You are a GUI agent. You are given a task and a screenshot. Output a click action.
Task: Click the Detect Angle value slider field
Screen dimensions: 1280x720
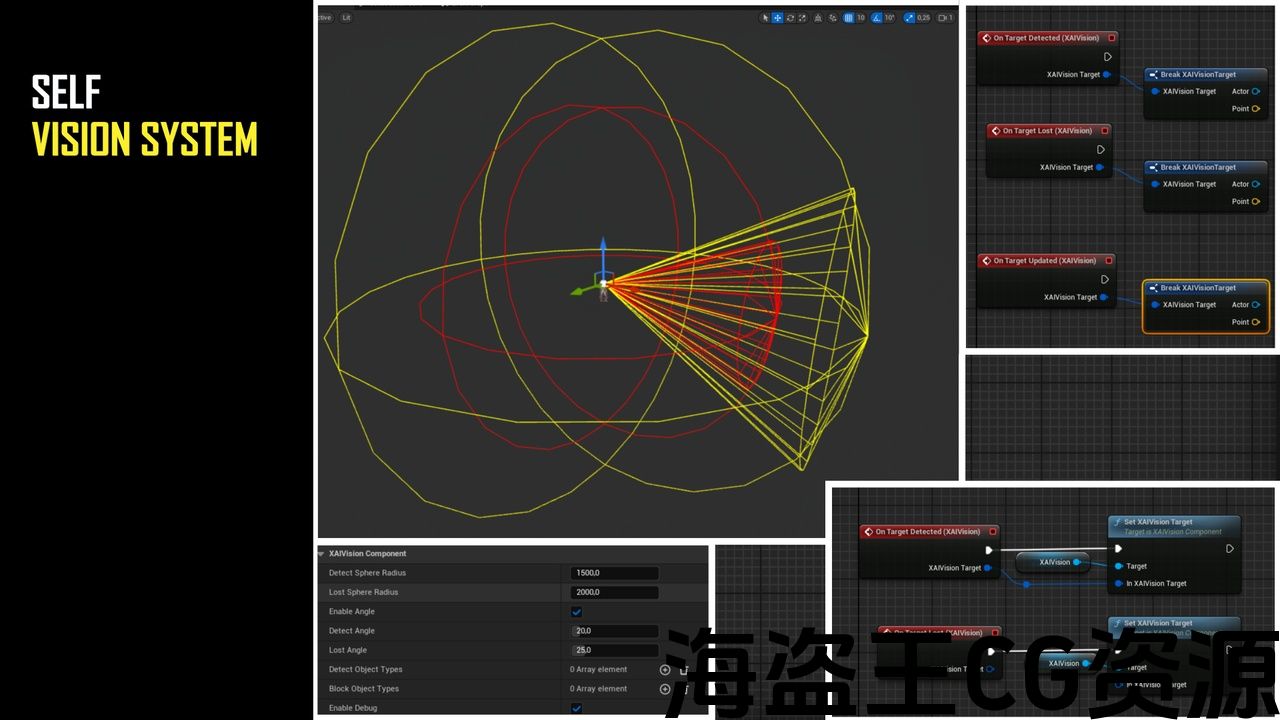615,631
